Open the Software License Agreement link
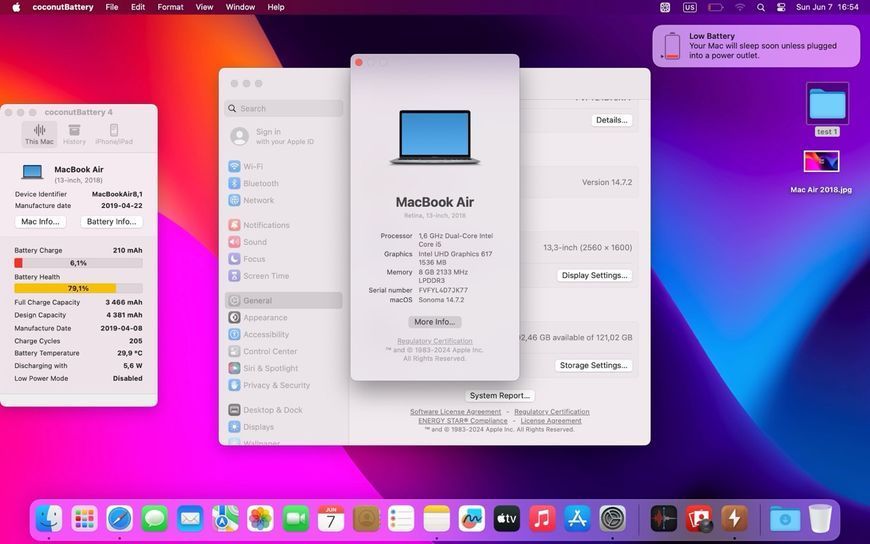The width and height of the screenshot is (870, 544). click(x=456, y=412)
